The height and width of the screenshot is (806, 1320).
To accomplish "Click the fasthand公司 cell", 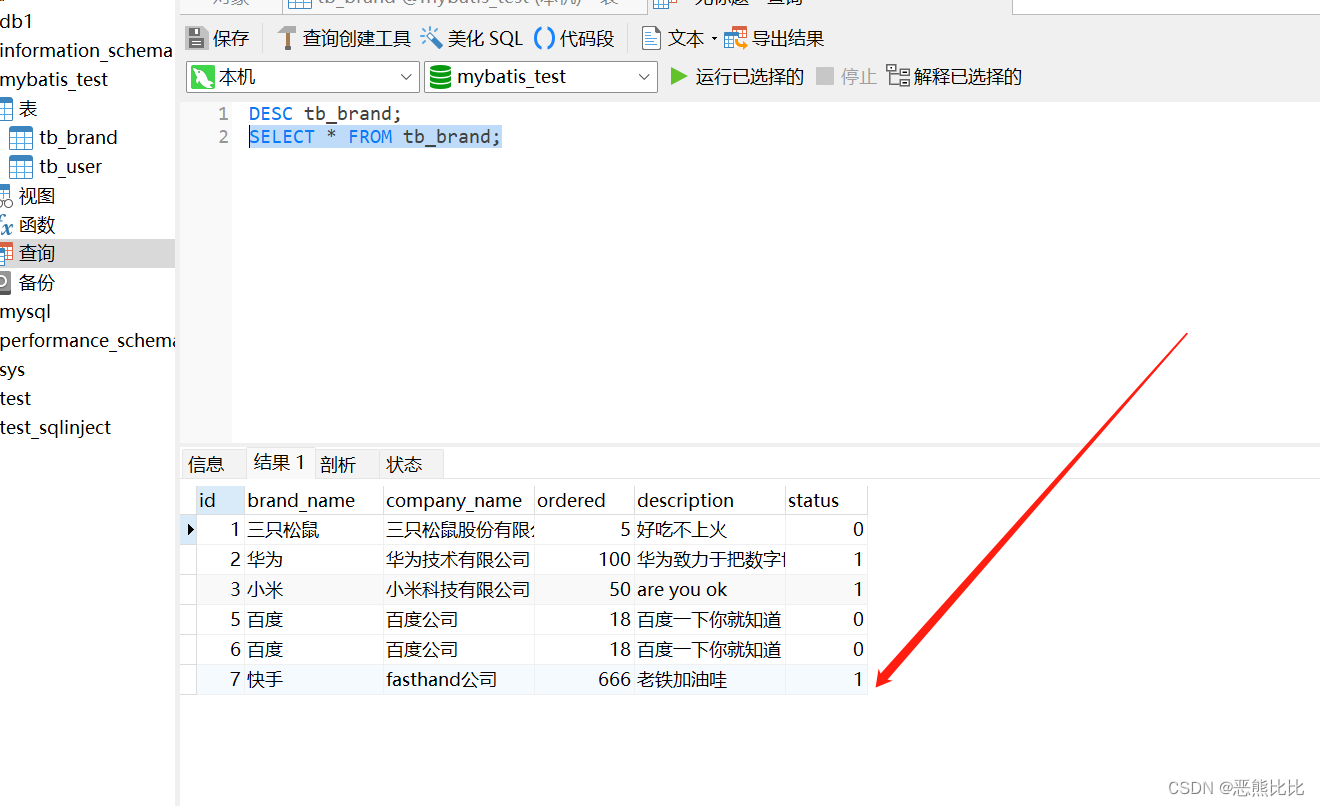I will point(459,679).
